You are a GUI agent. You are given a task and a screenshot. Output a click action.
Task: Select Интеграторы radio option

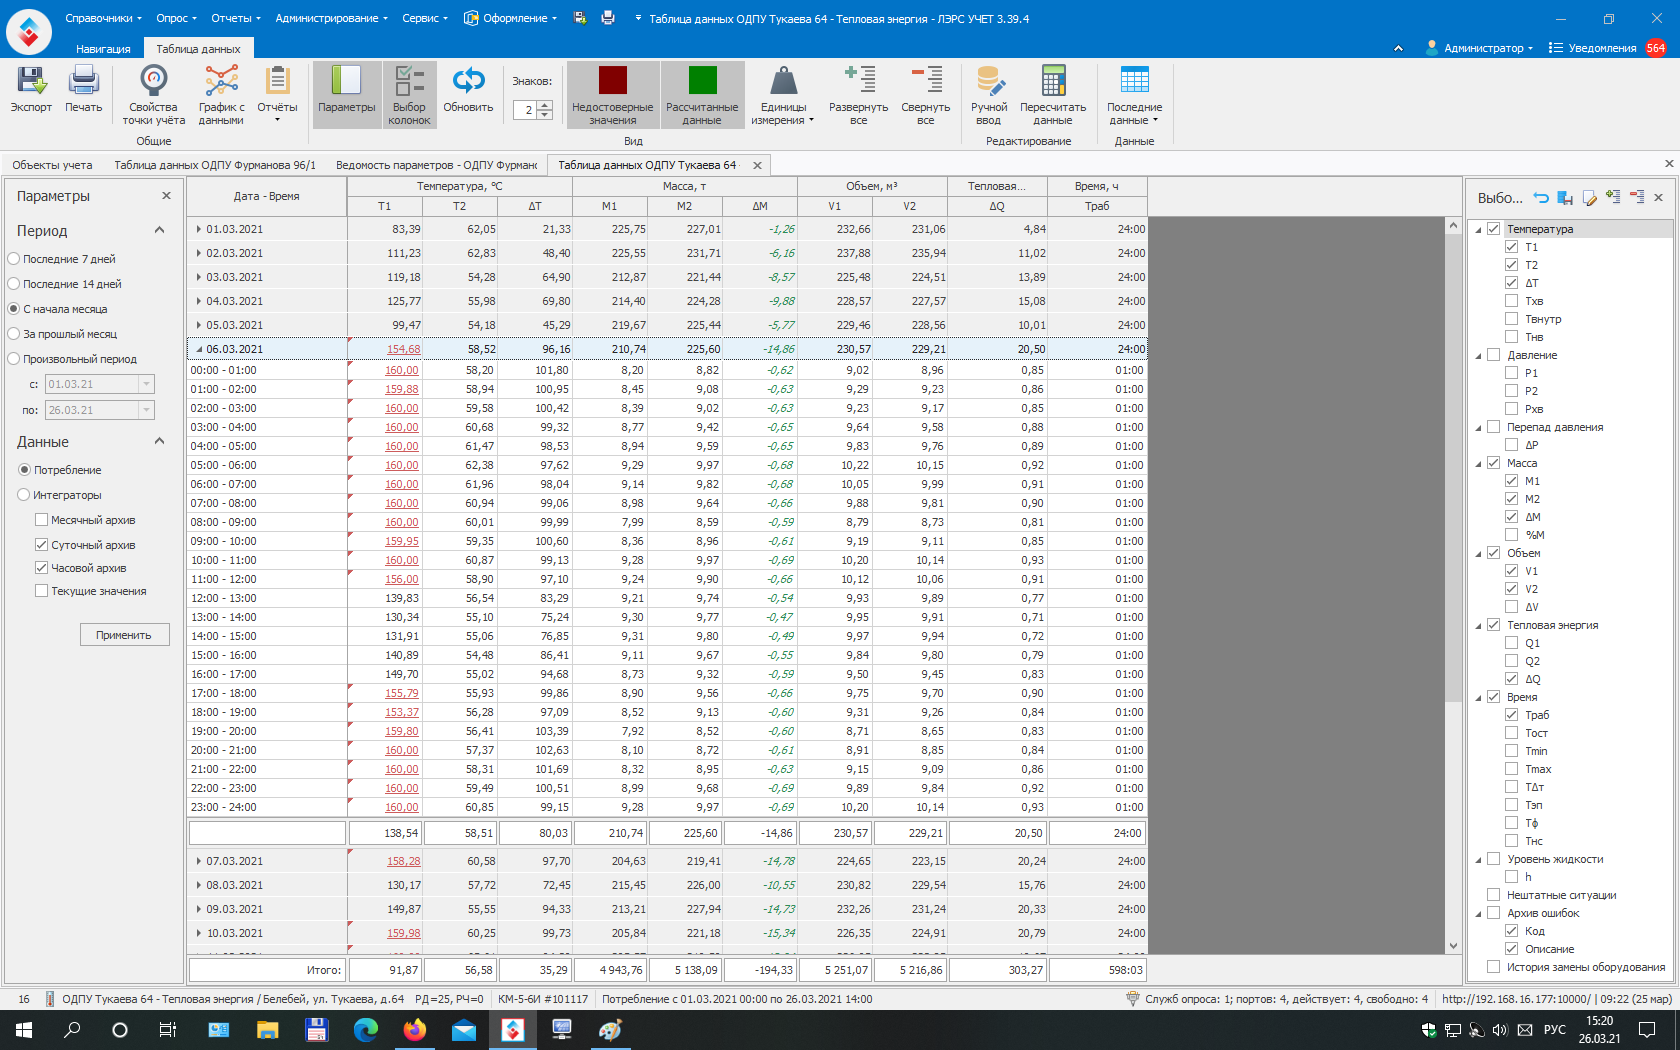pos(24,495)
